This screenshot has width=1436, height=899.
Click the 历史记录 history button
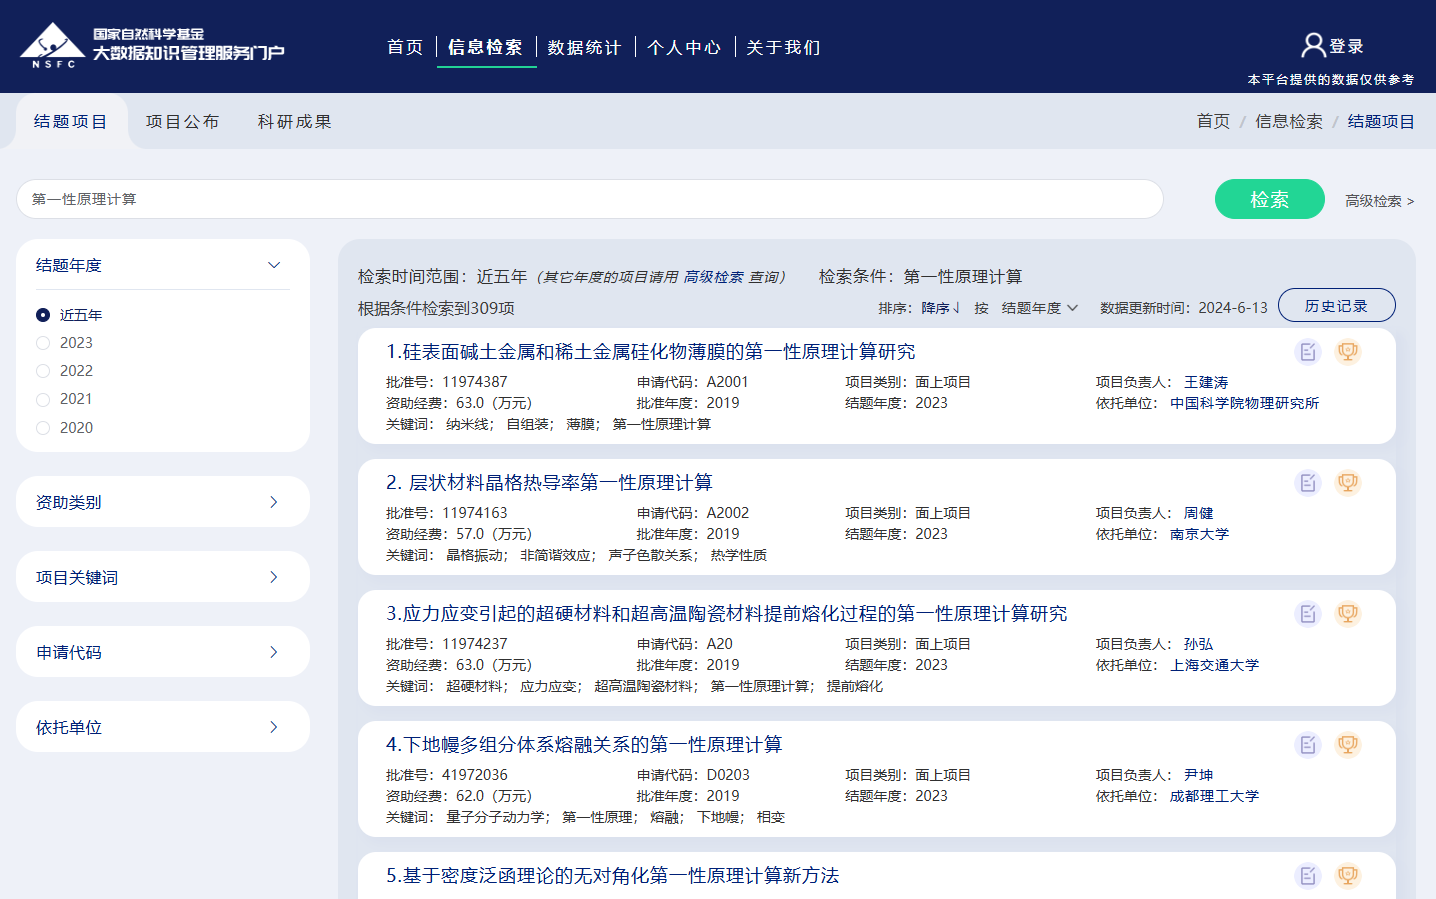pyautogui.click(x=1336, y=305)
